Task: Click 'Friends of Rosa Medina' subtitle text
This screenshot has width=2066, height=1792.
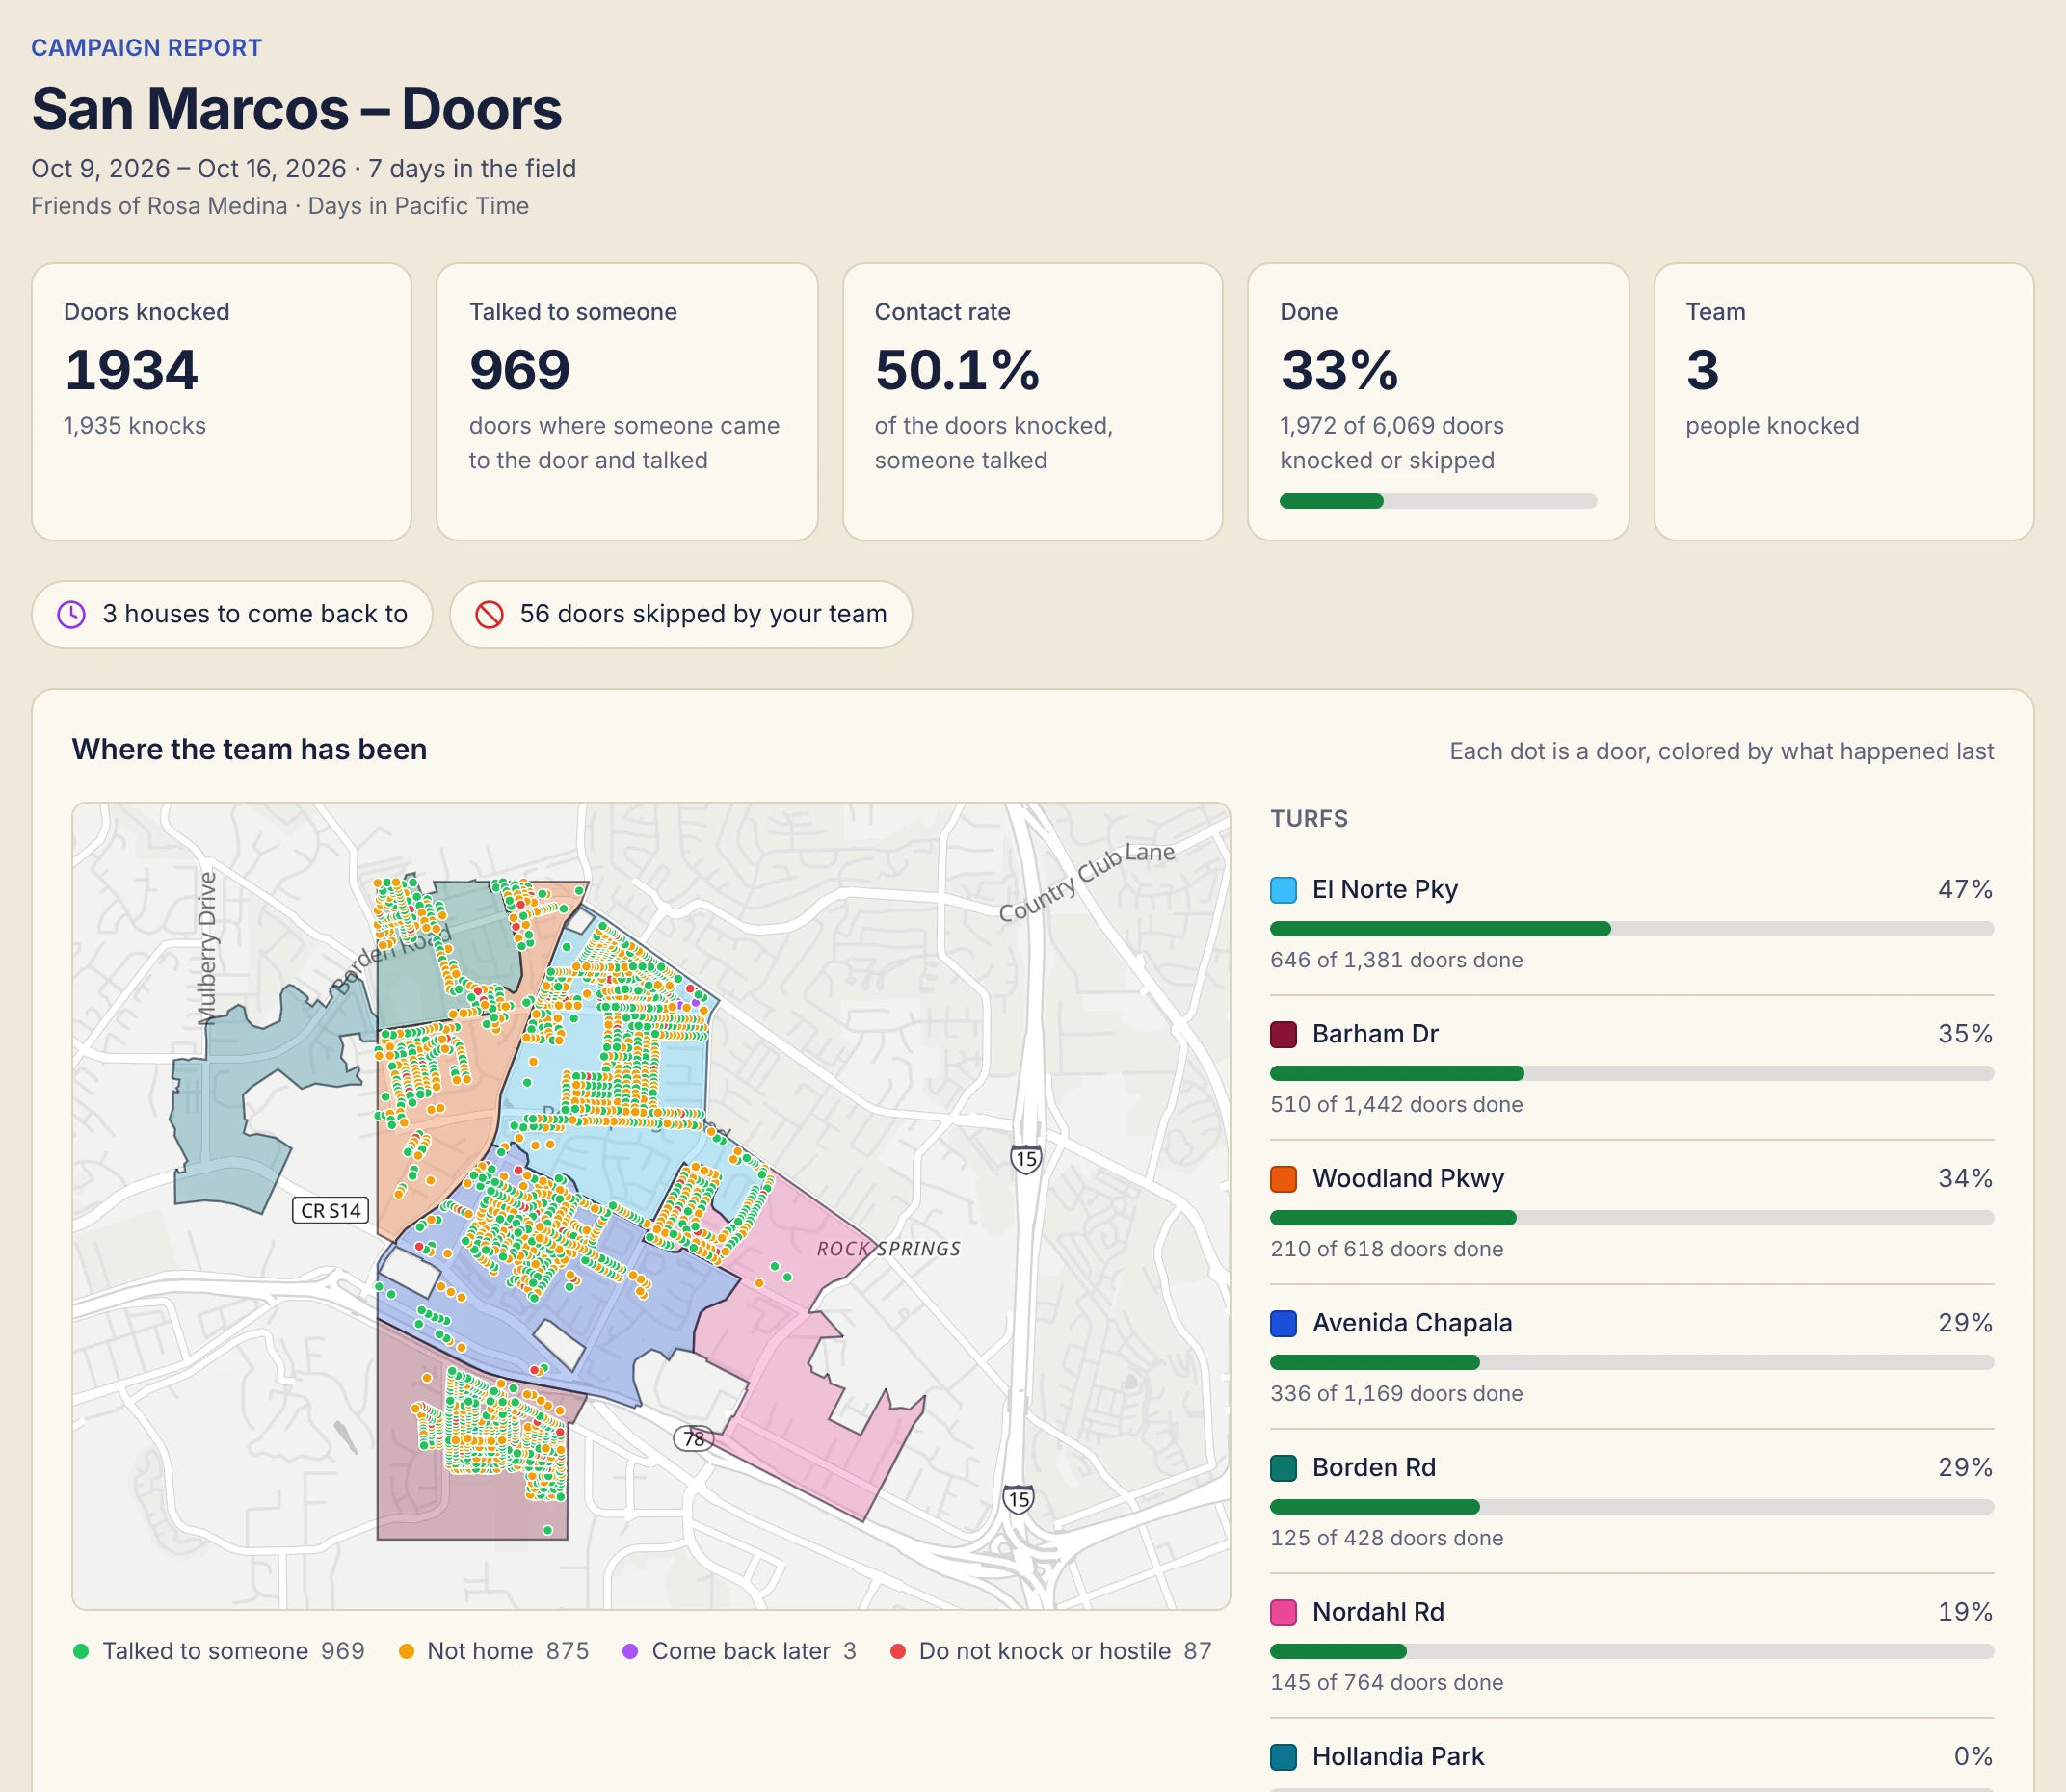Action: [159, 206]
